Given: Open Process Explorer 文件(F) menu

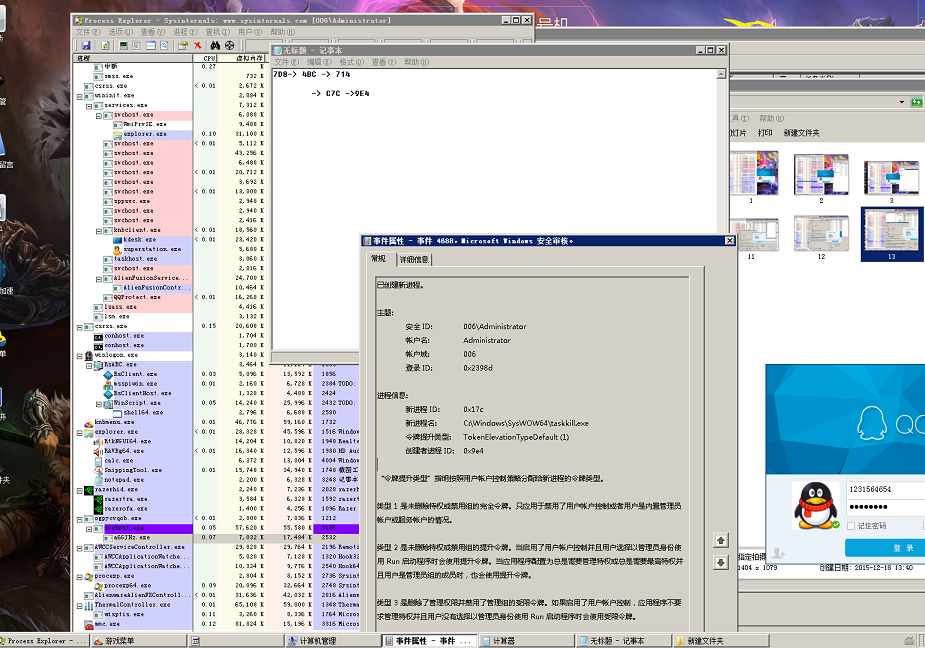Looking at the screenshot, I should pyautogui.click(x=87, y=32).
